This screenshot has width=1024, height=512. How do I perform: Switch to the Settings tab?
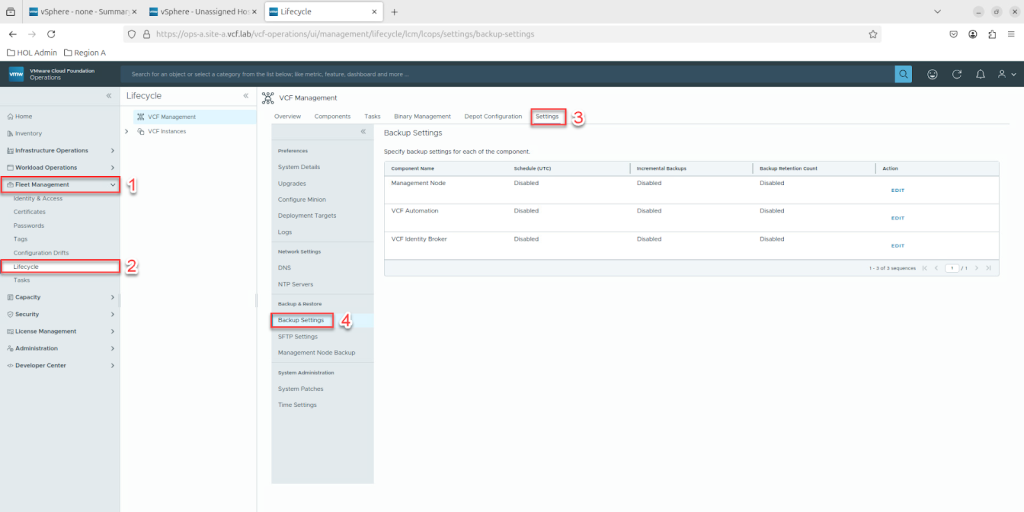[x=547, y=116]
